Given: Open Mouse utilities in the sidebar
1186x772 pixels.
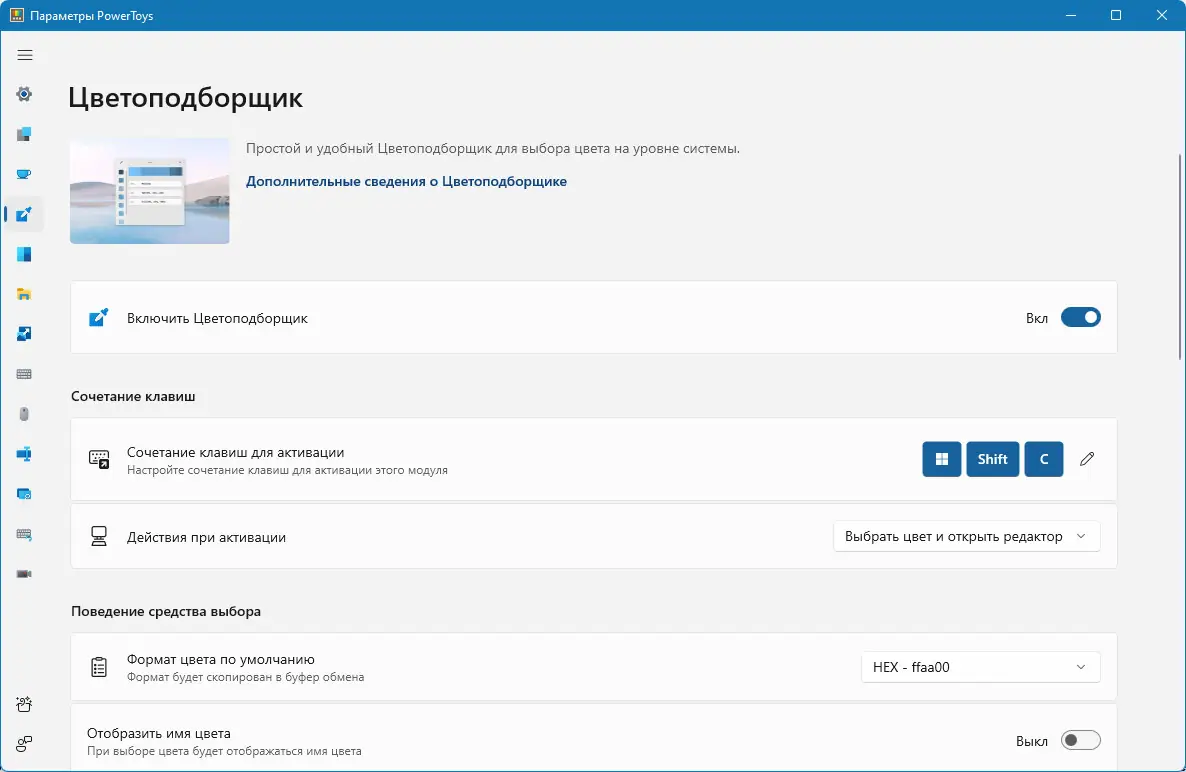Looking at the screenshot, I should click(x=25, y=414).
